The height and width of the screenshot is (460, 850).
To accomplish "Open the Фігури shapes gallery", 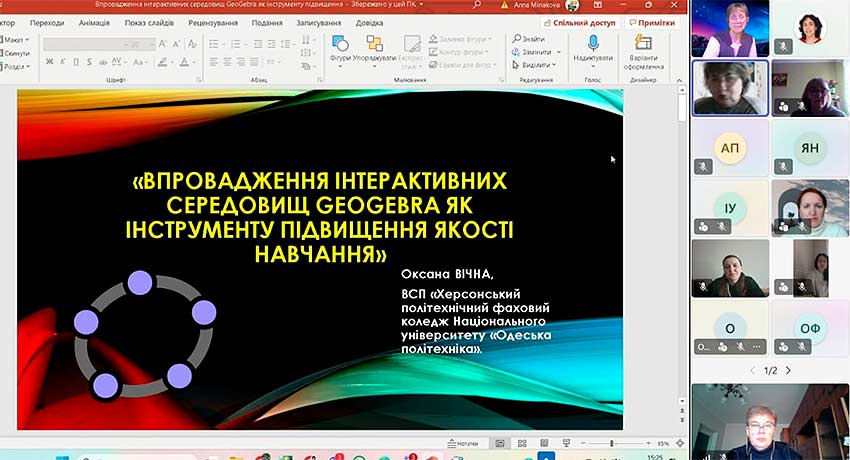I will pos(340,49).
